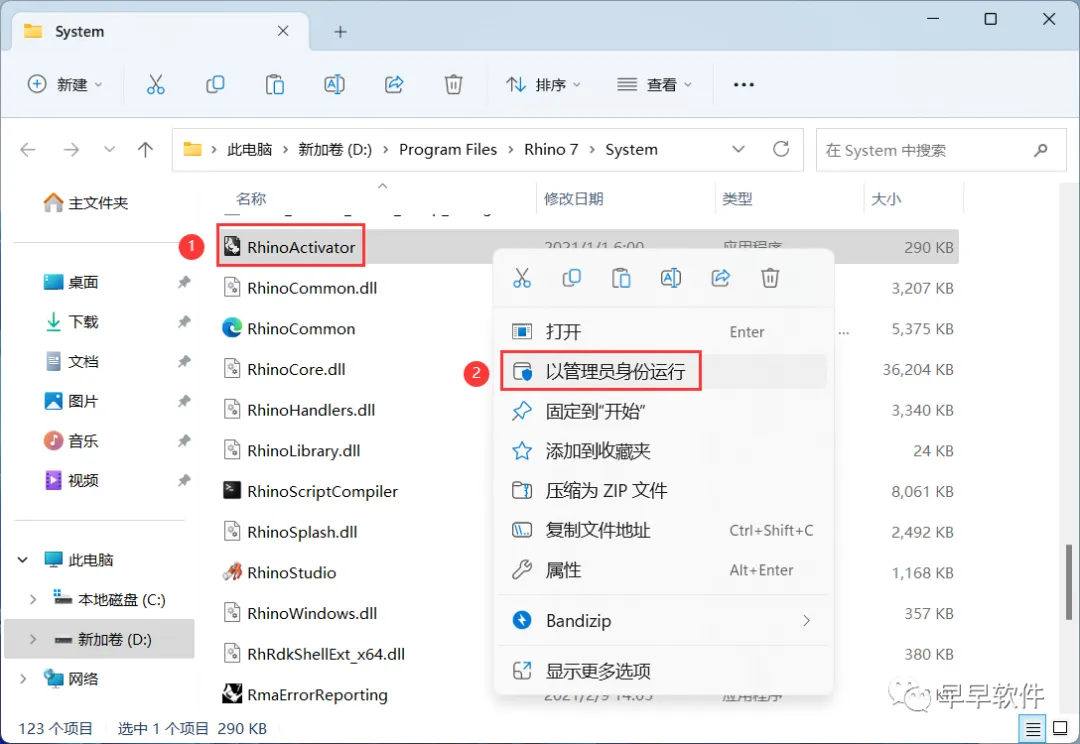Screen dimensions: 1080x744
Task: Click the Copy icon in the context menu
Action: [x=572, y=278]
